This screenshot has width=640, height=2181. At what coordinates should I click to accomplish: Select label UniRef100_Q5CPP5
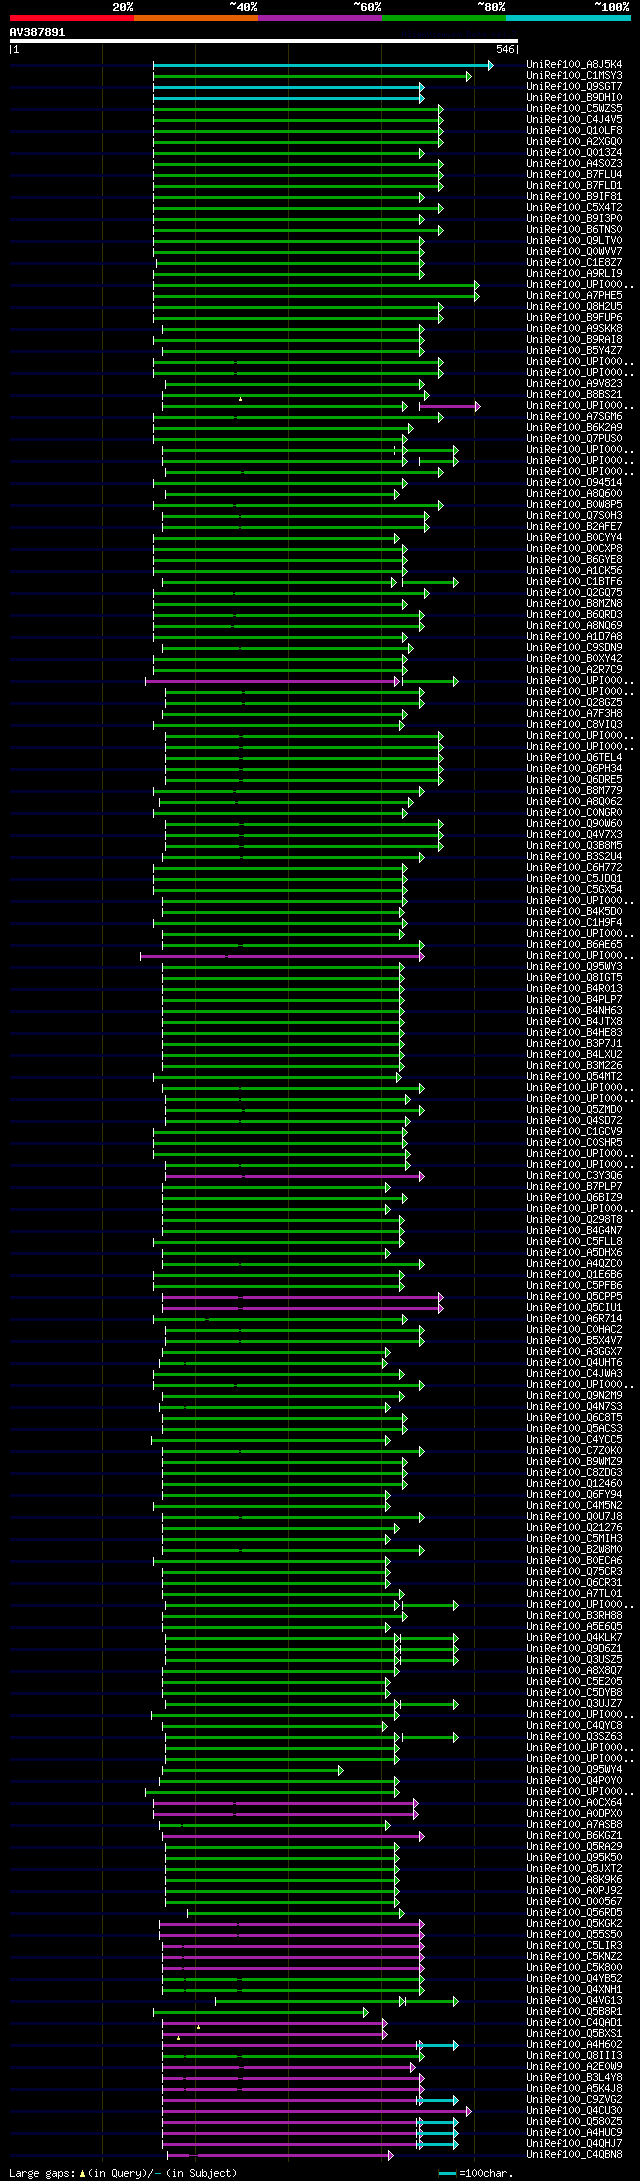point(574,1297)
